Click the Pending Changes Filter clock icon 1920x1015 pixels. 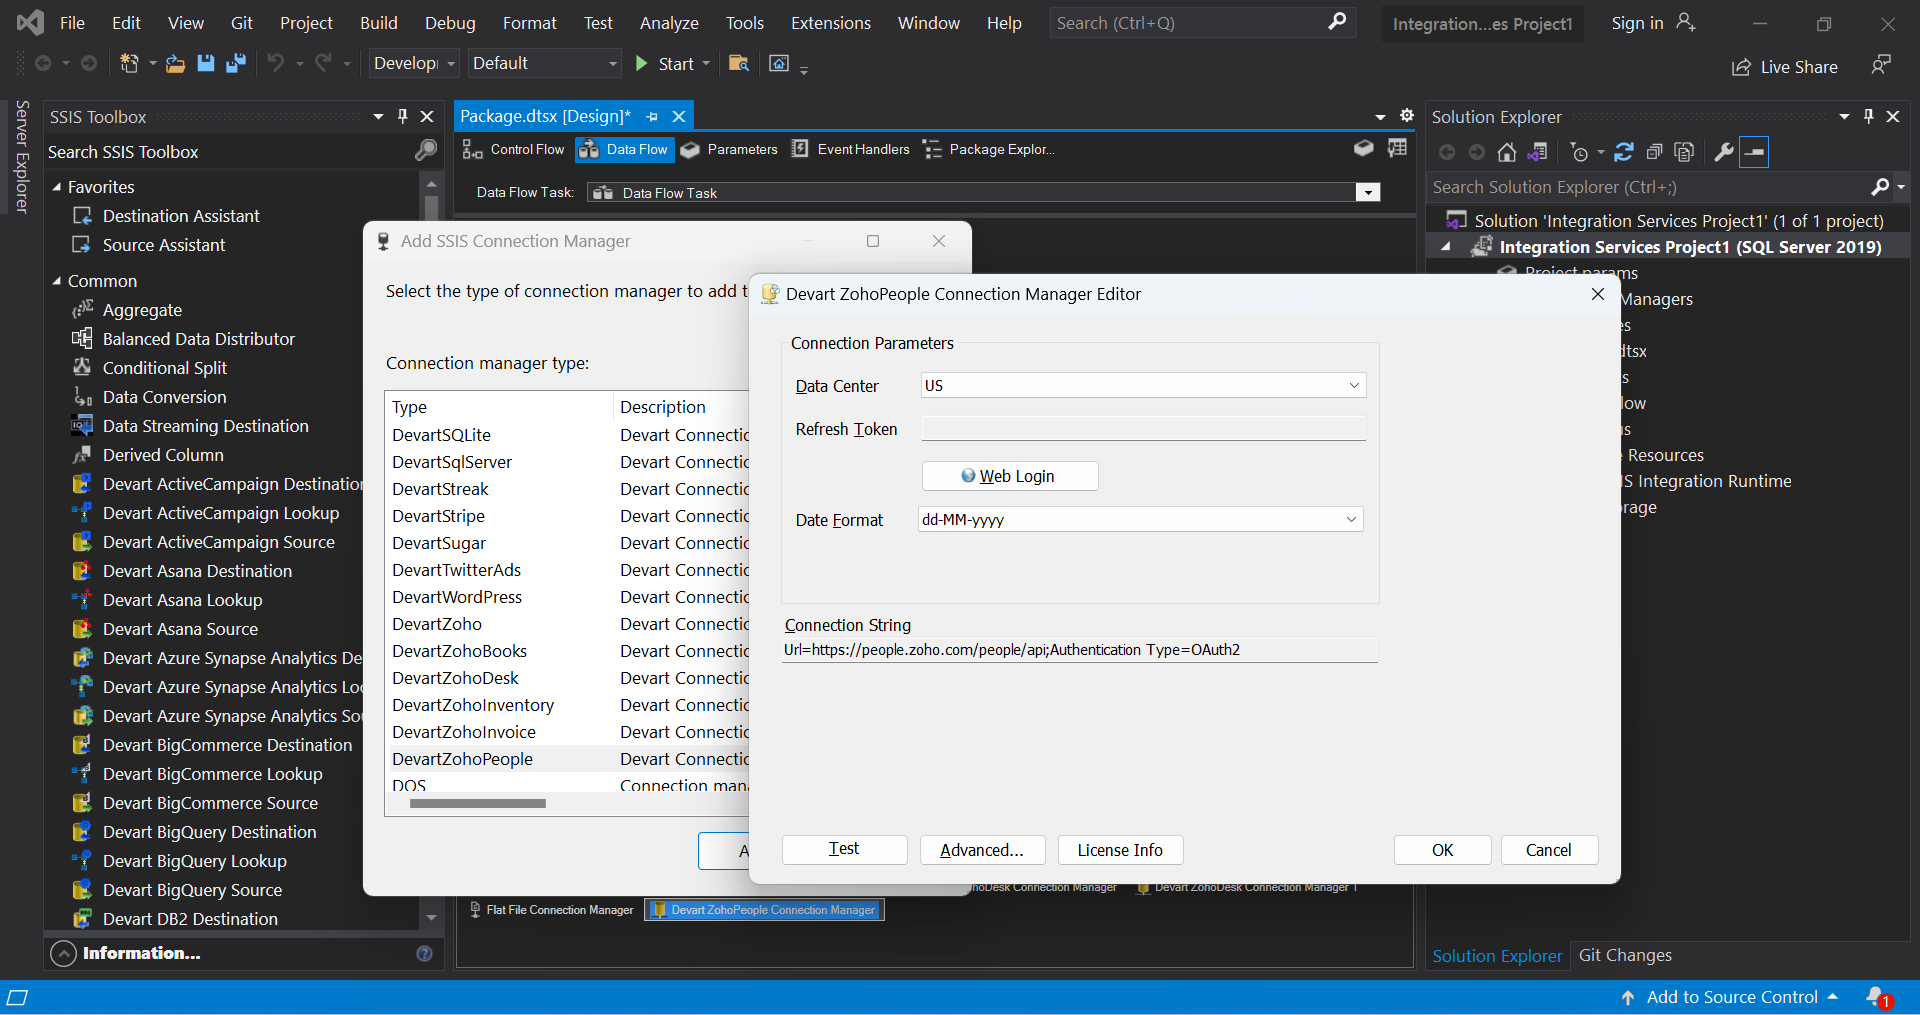pos(1579,152)
